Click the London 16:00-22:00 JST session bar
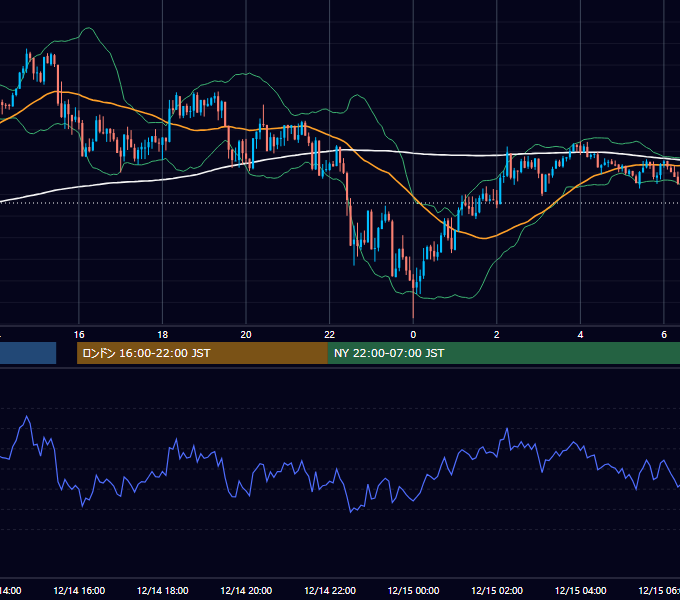Image resolution: width=680 pixels, height=600 pixels. point(202,353)
